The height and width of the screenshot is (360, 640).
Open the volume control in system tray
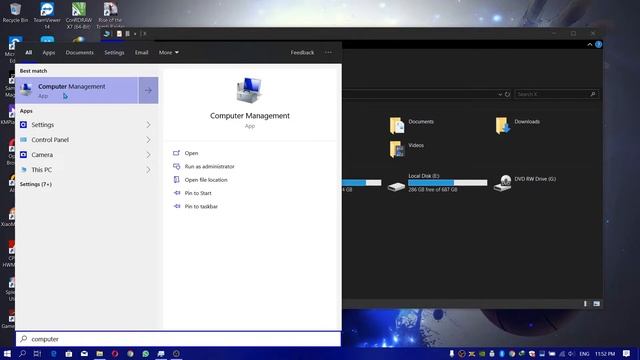571,354
